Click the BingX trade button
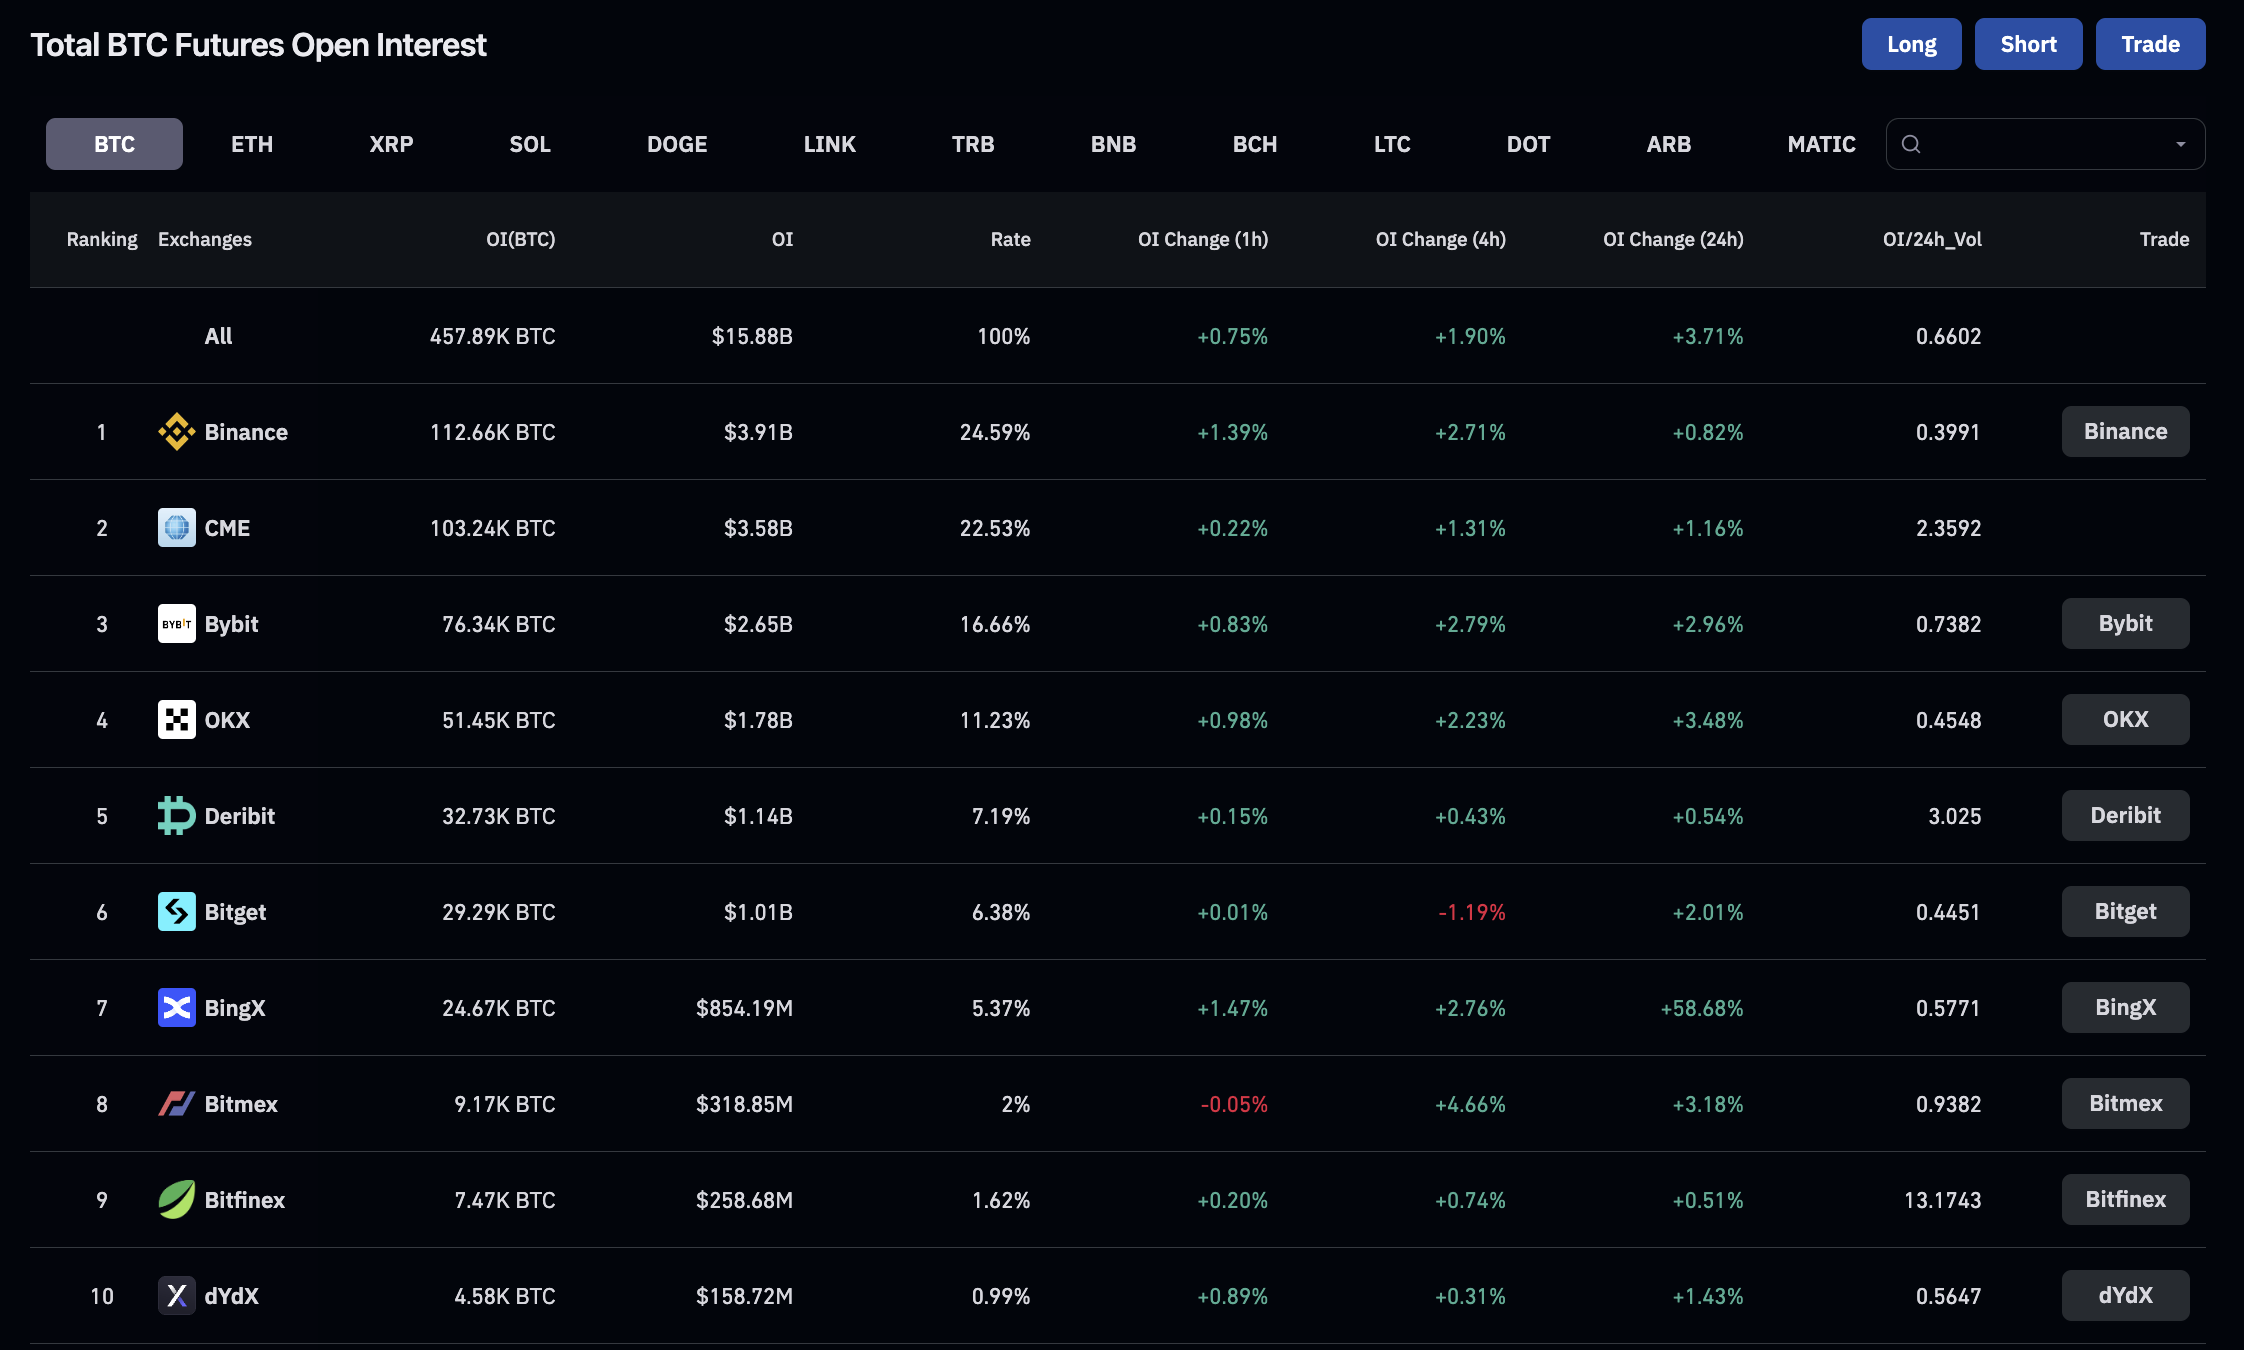The height and width of the screenshot is (1350, 2244). [2125, 1008]
